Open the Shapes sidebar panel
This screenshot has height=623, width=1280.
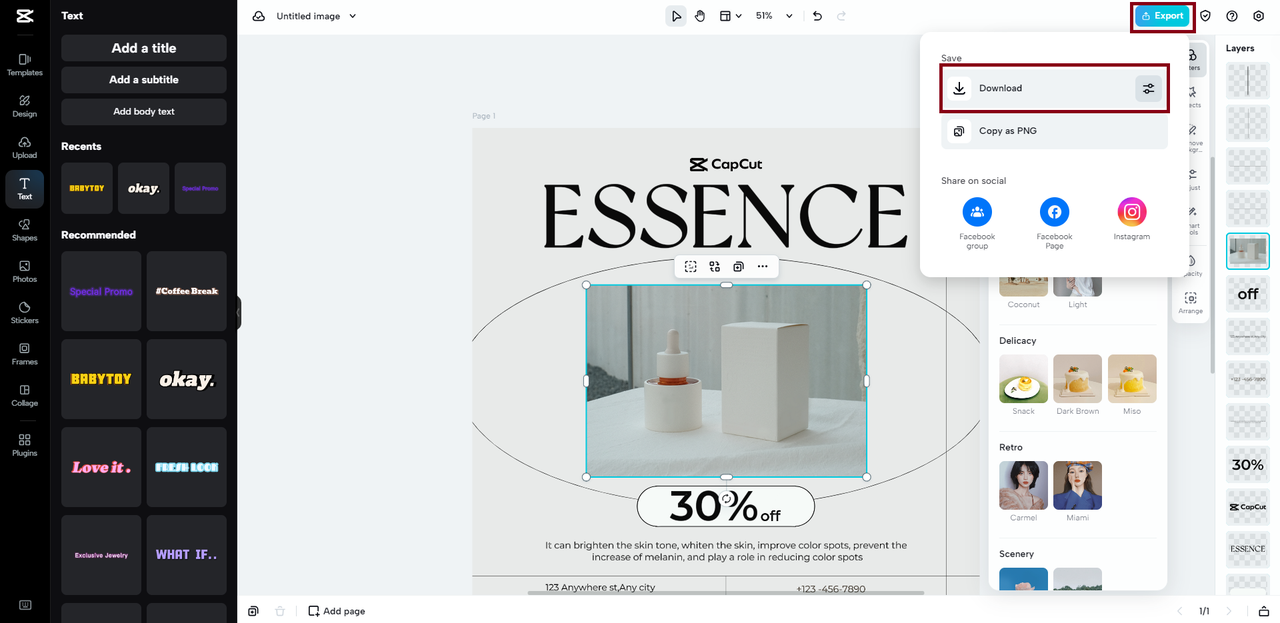point(24,230)
